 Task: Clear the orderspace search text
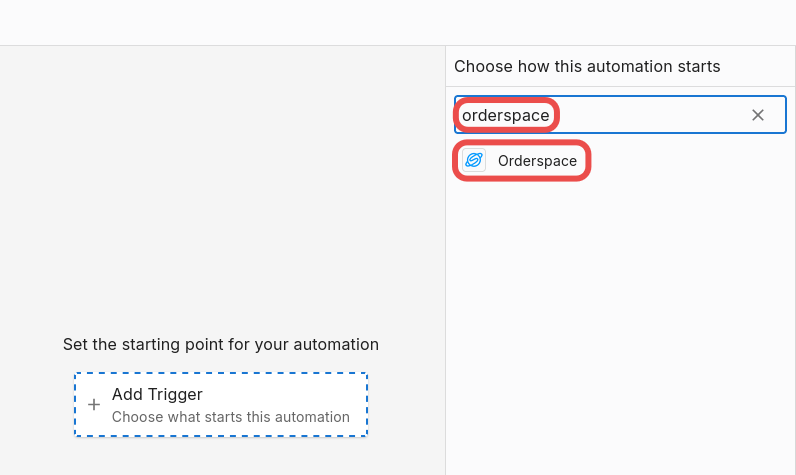[757, 115]
